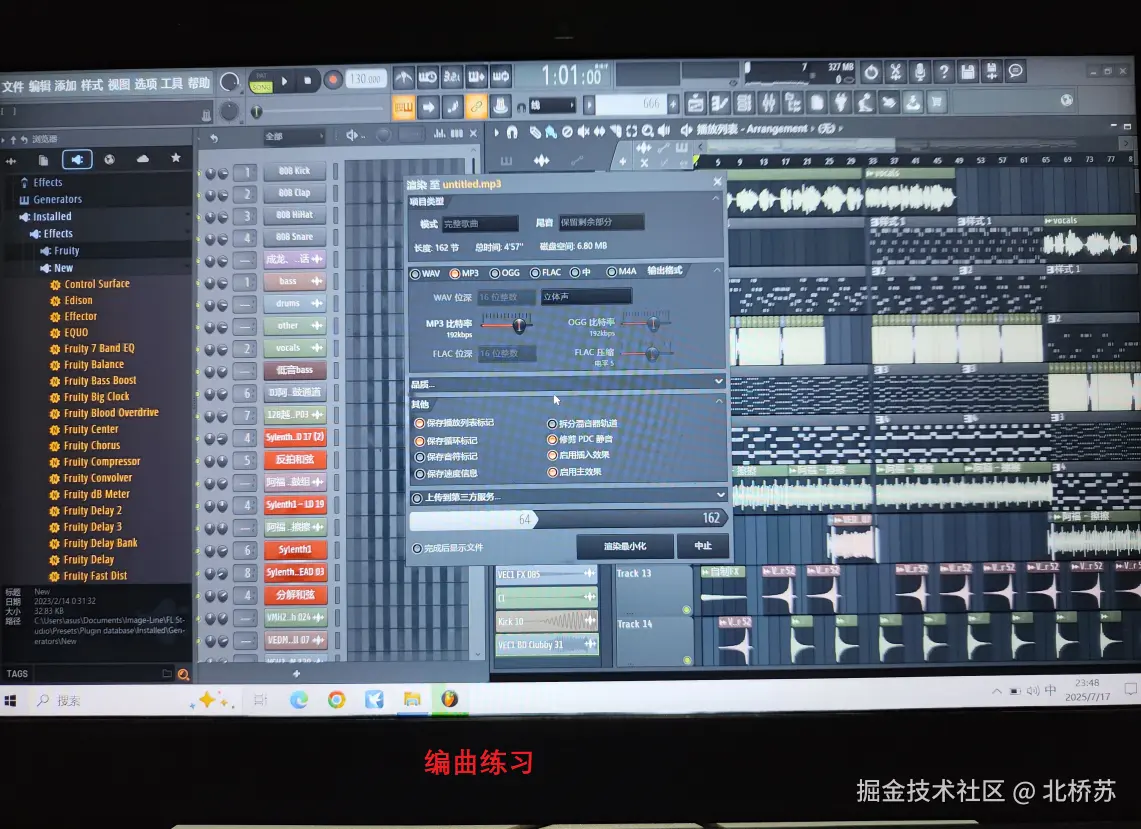Image resolution: width=1141 pixels, height=829 pixels.
Task: Select the FLAC output format radio
Action: (x=535, y=273)
